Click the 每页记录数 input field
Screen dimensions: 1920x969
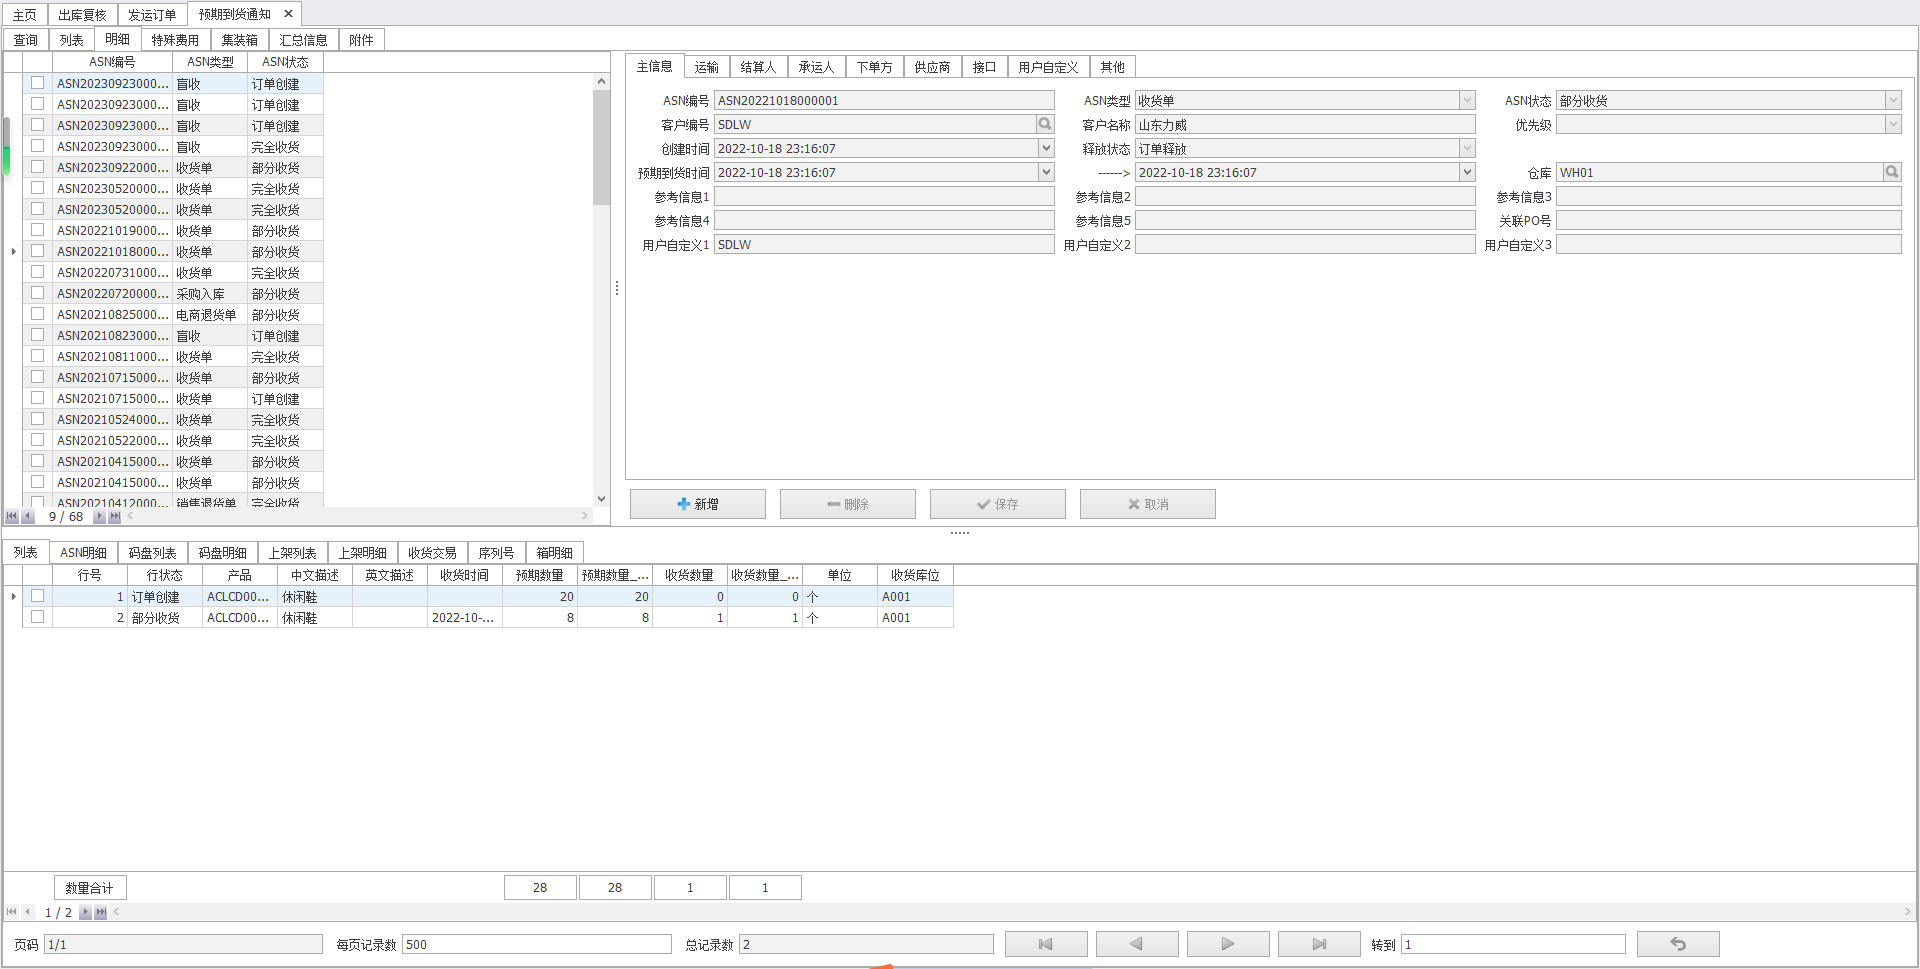[537, 944]
